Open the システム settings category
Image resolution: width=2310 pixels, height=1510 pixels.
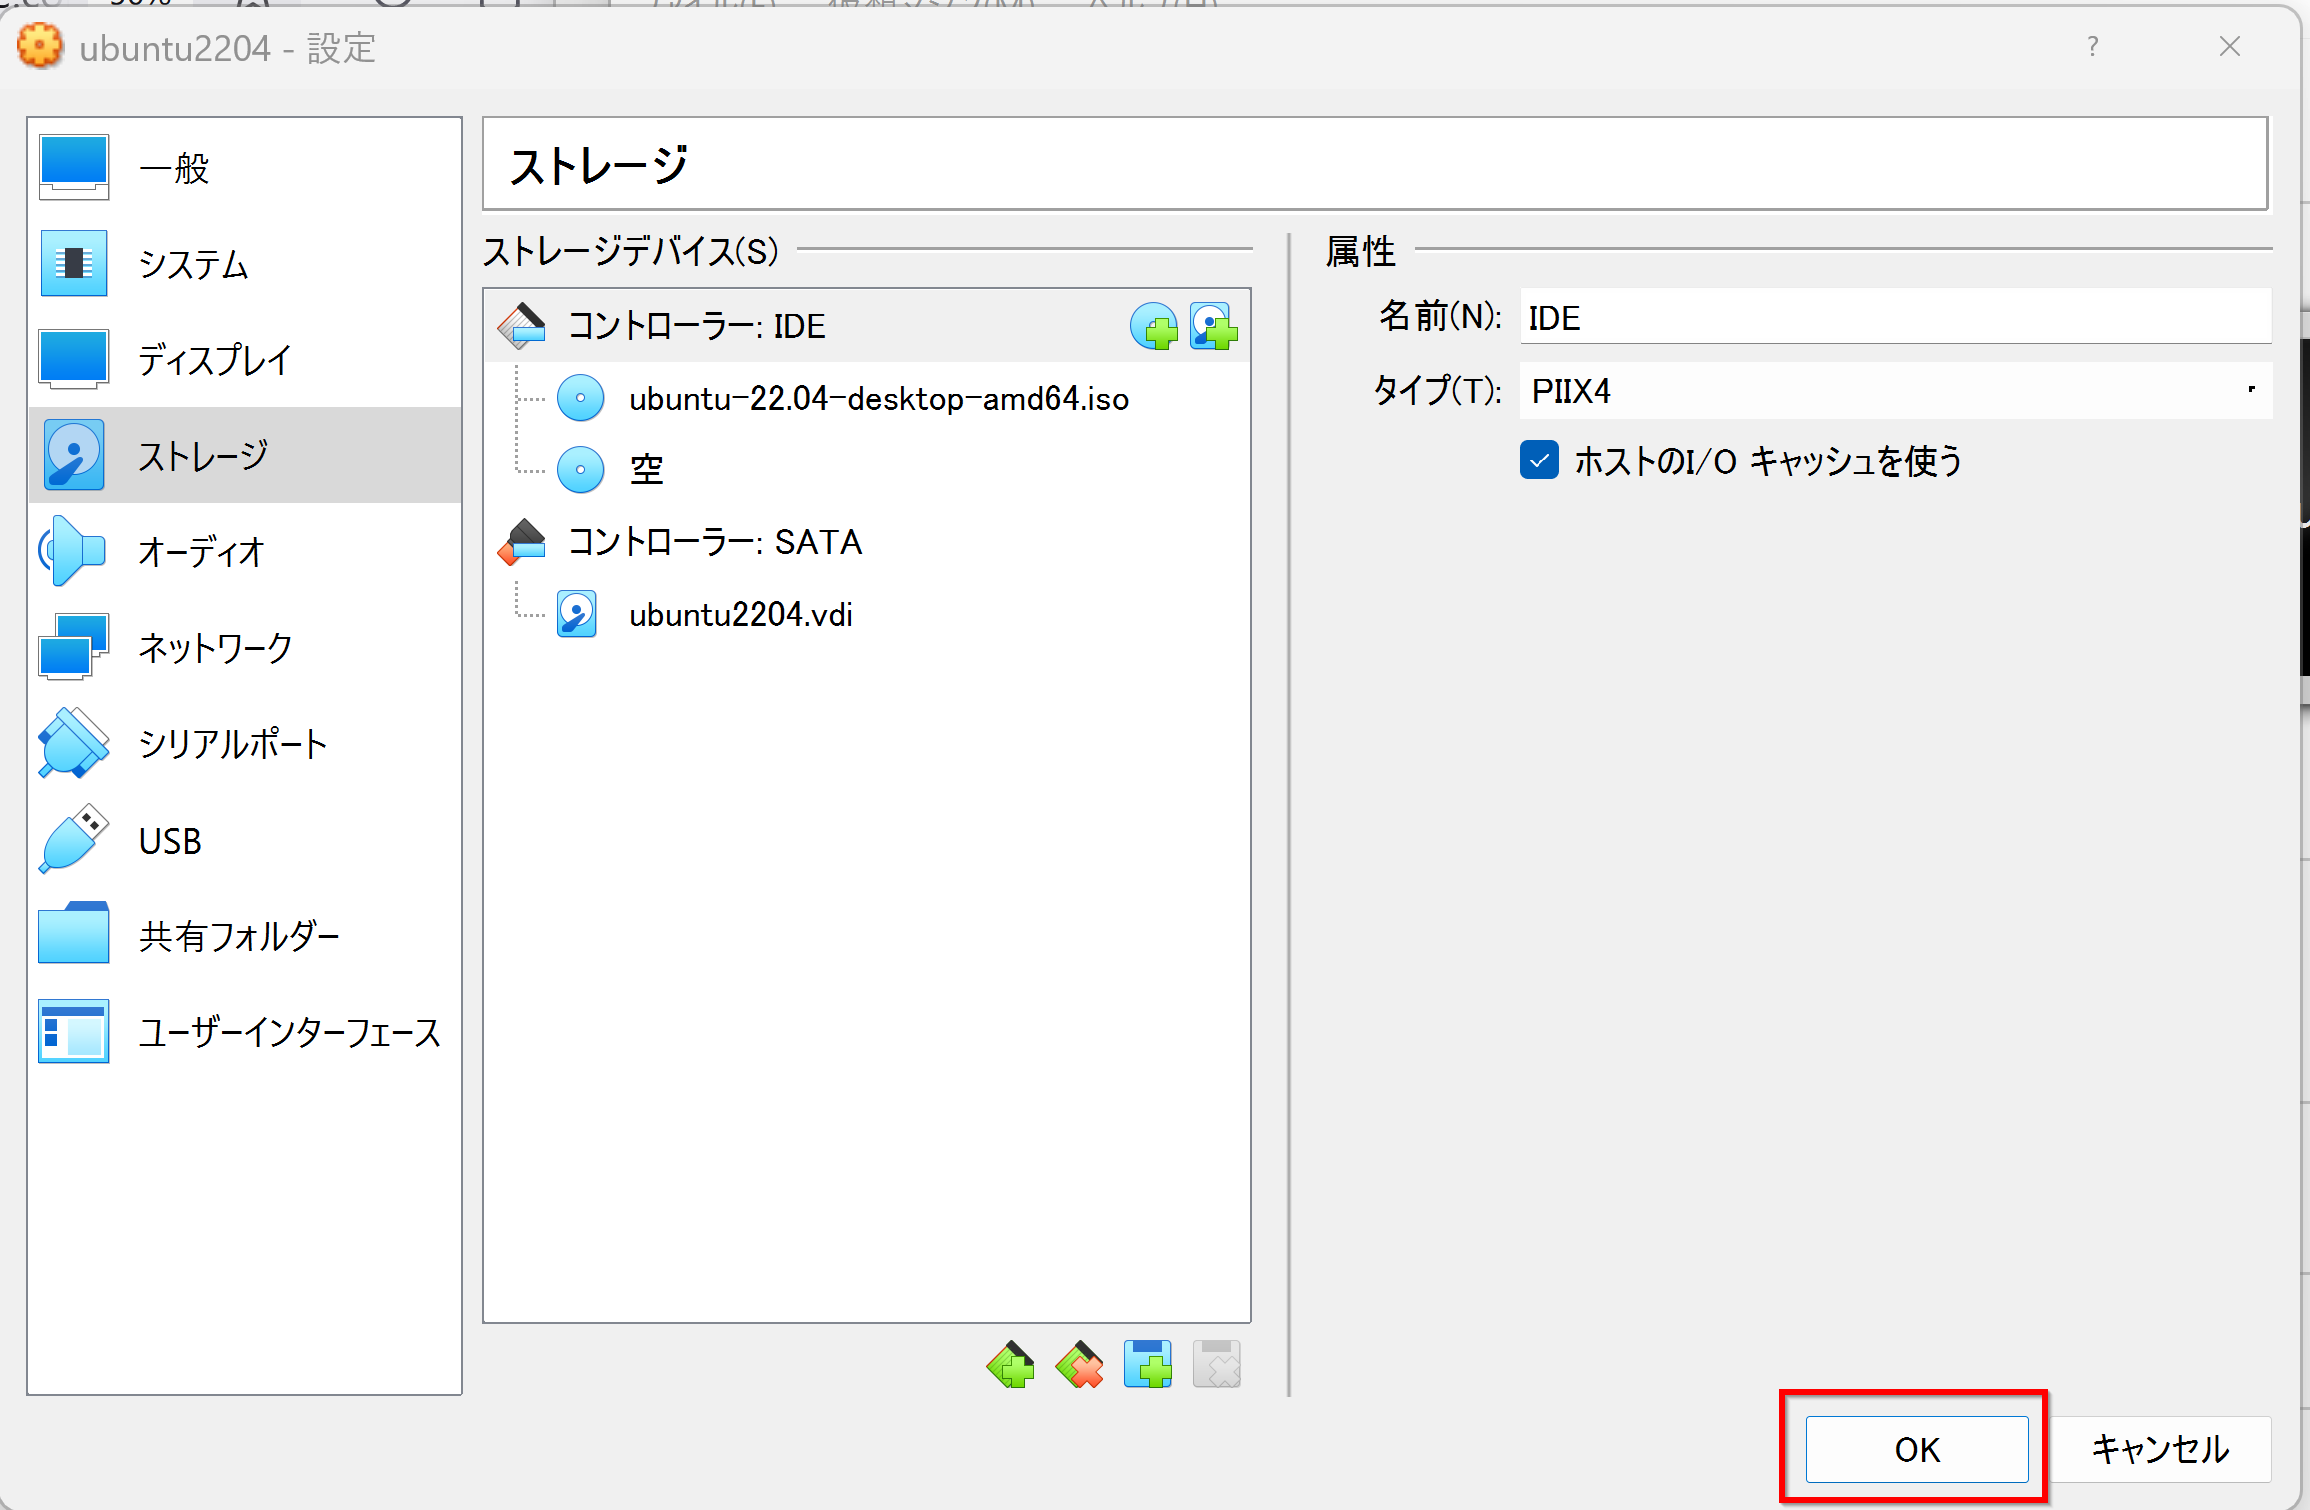(x=245, y=263)
